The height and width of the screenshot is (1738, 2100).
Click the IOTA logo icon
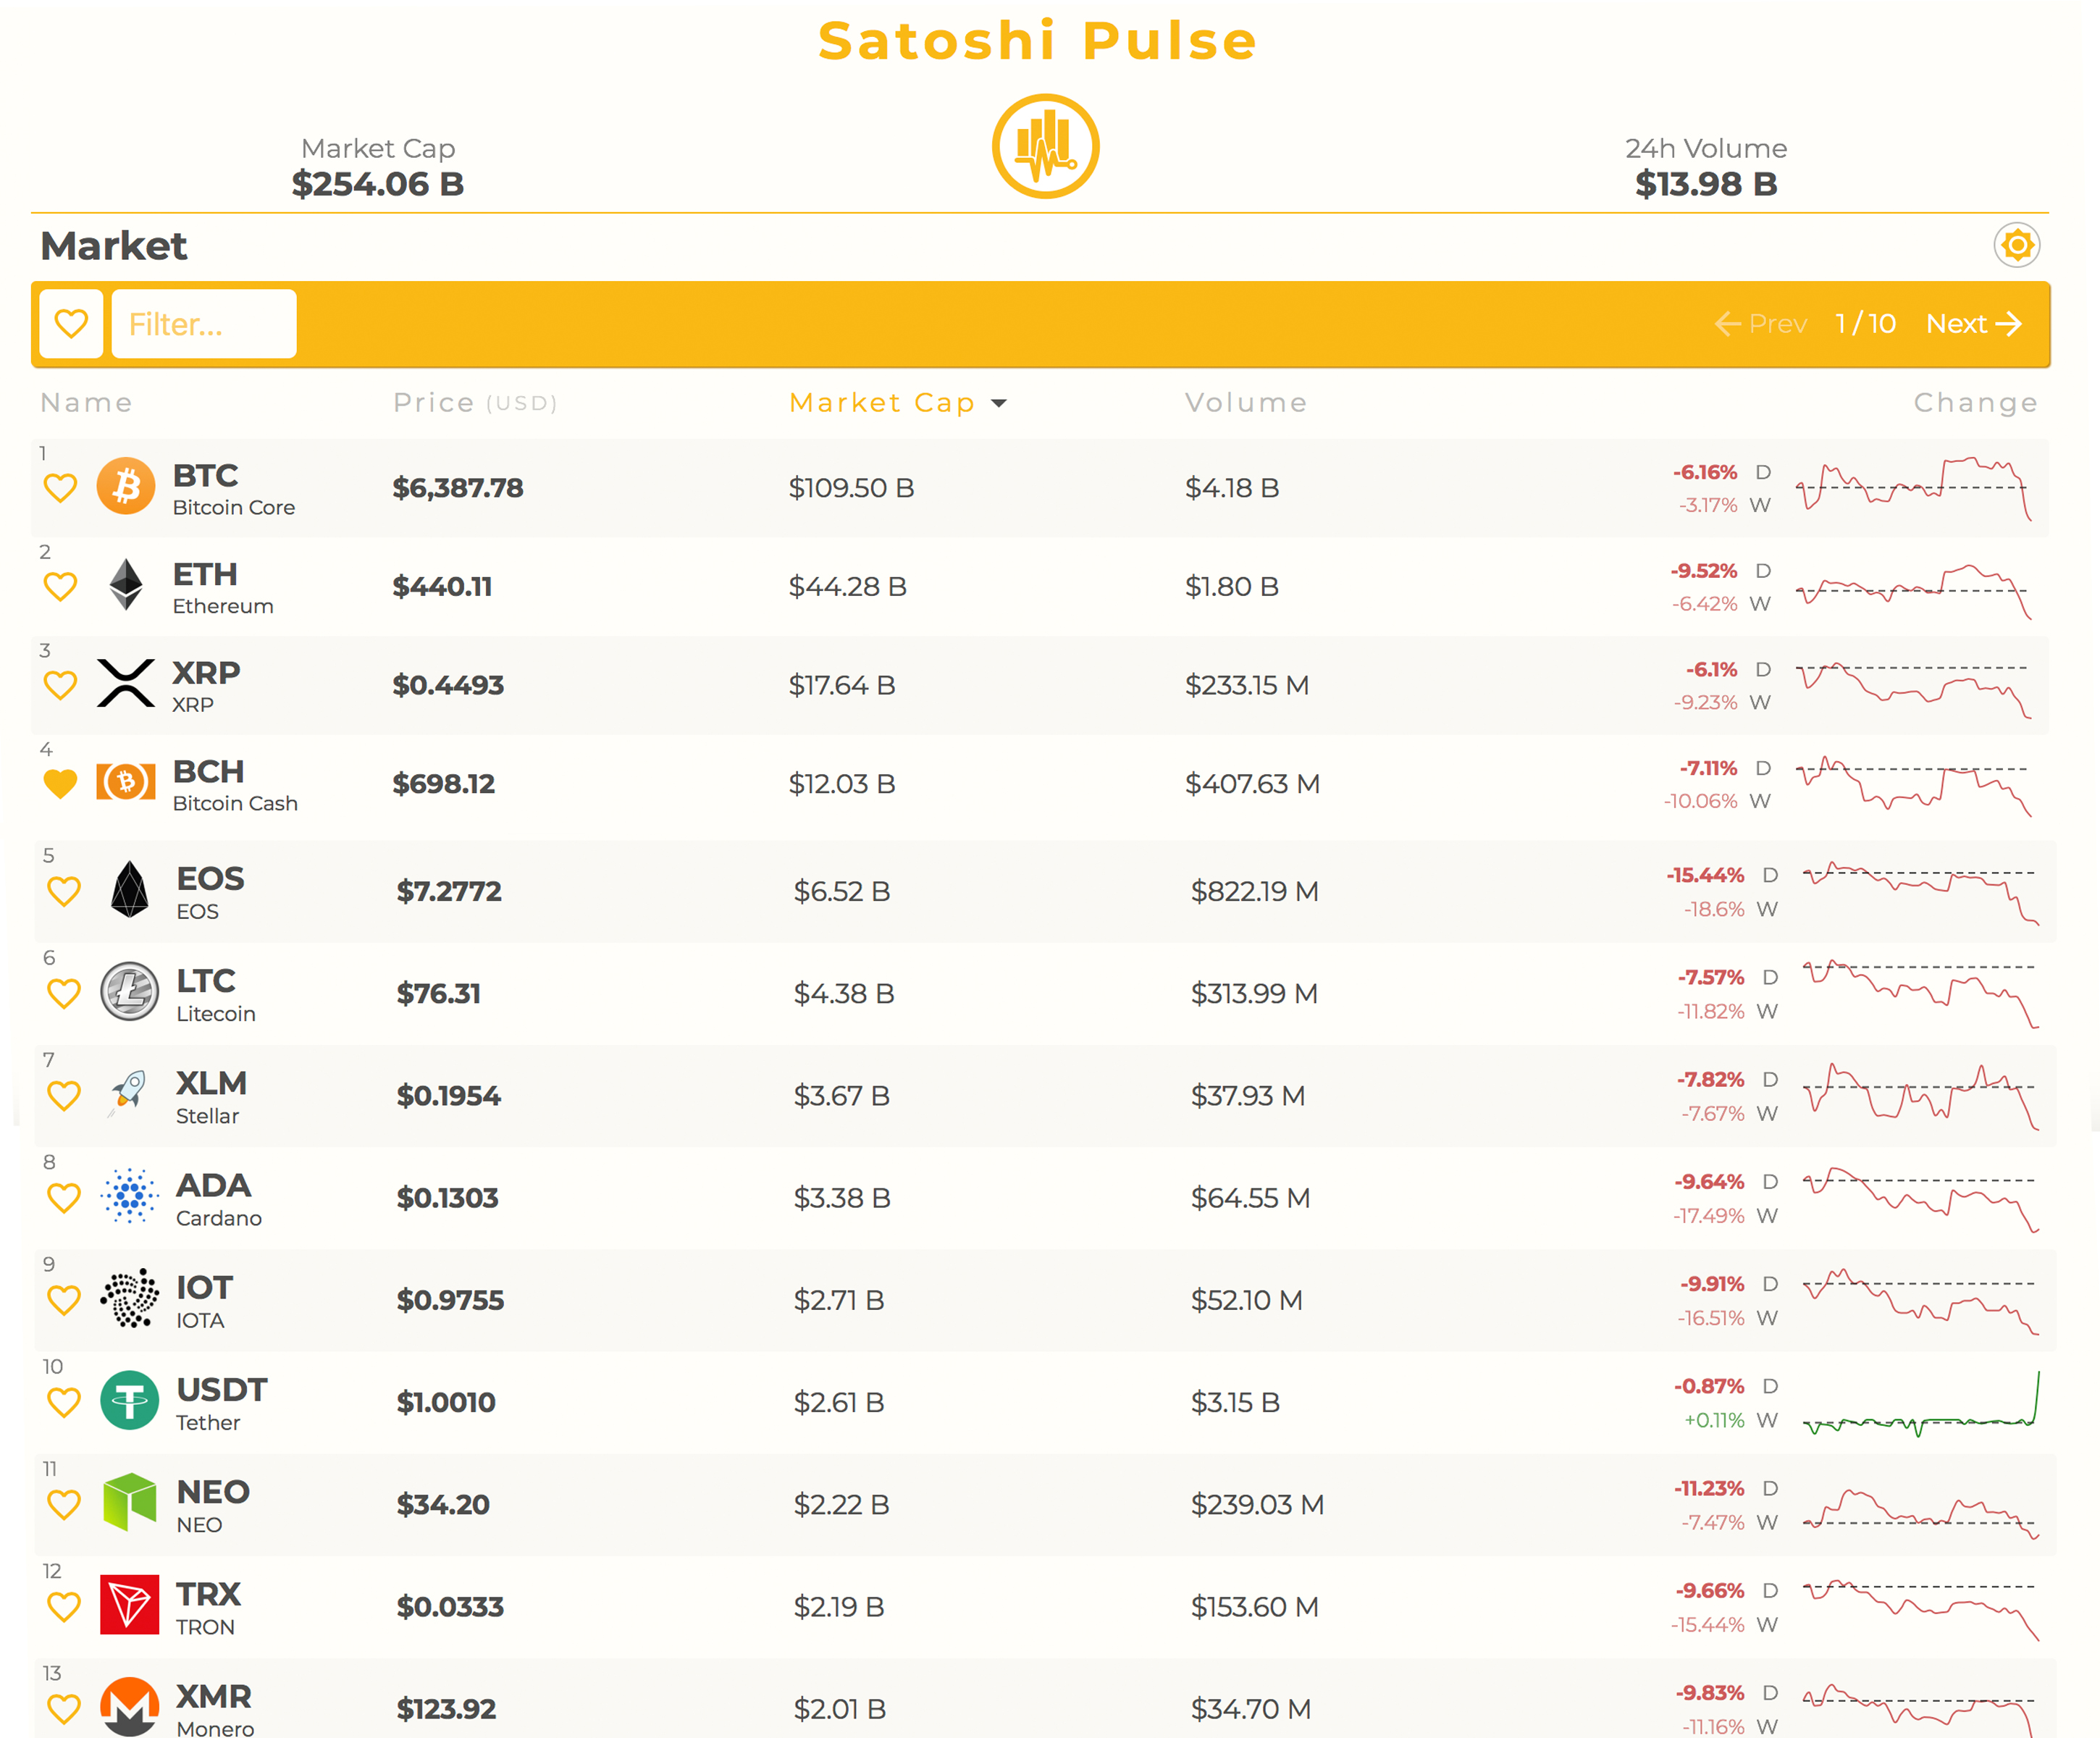tap(129, 1297)
